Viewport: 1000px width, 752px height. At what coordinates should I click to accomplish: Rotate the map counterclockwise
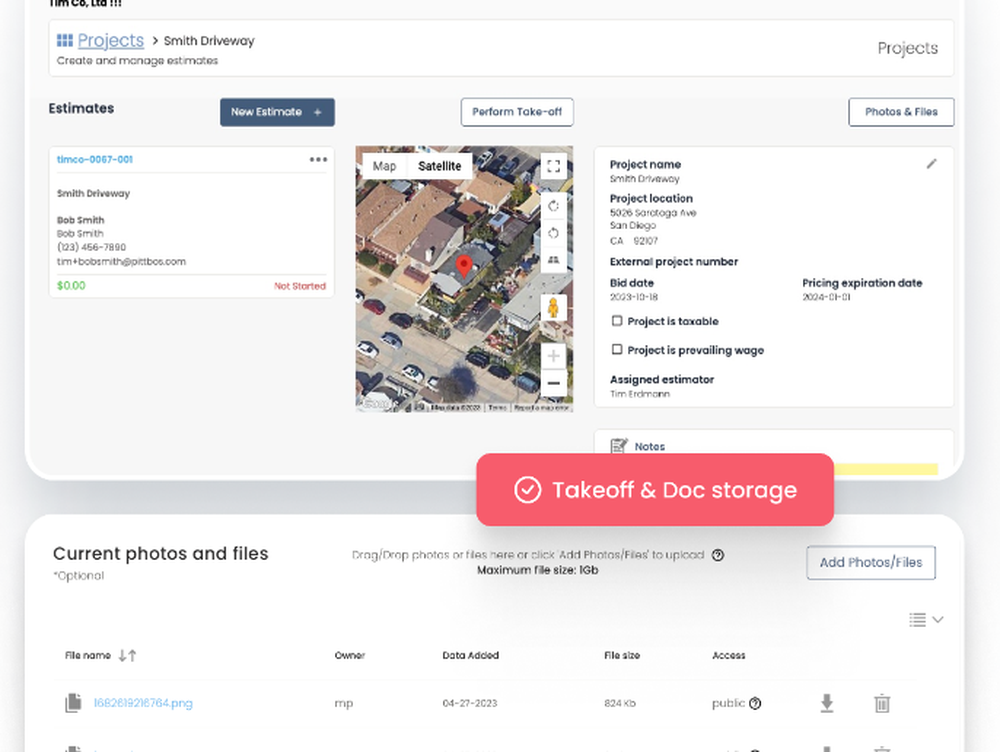[x=554, y=233]
